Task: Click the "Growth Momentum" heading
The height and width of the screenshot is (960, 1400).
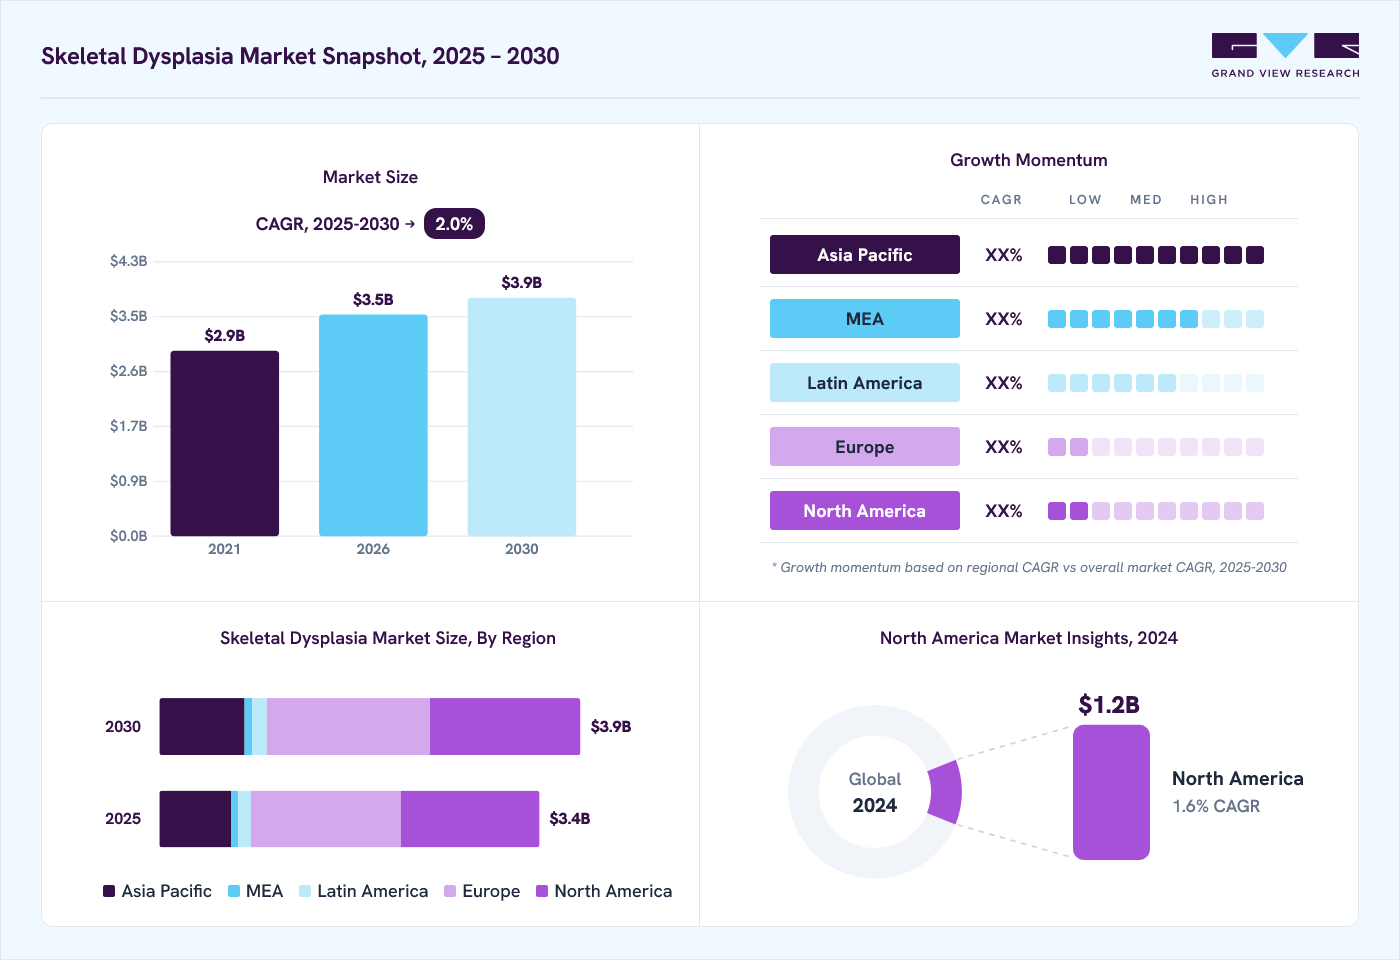Action: tap(1029, 160)
